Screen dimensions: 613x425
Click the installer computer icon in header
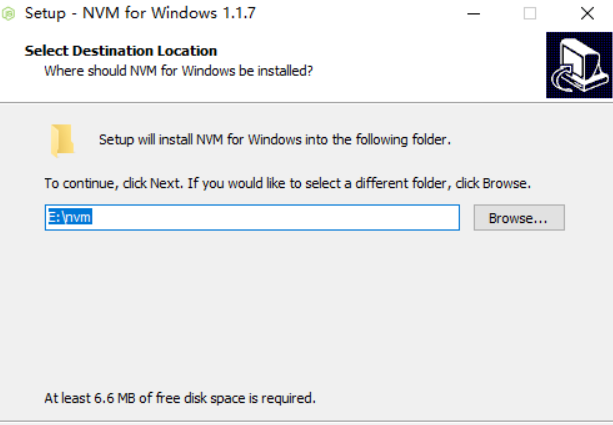pyautogui.click(x=579, y=64)
